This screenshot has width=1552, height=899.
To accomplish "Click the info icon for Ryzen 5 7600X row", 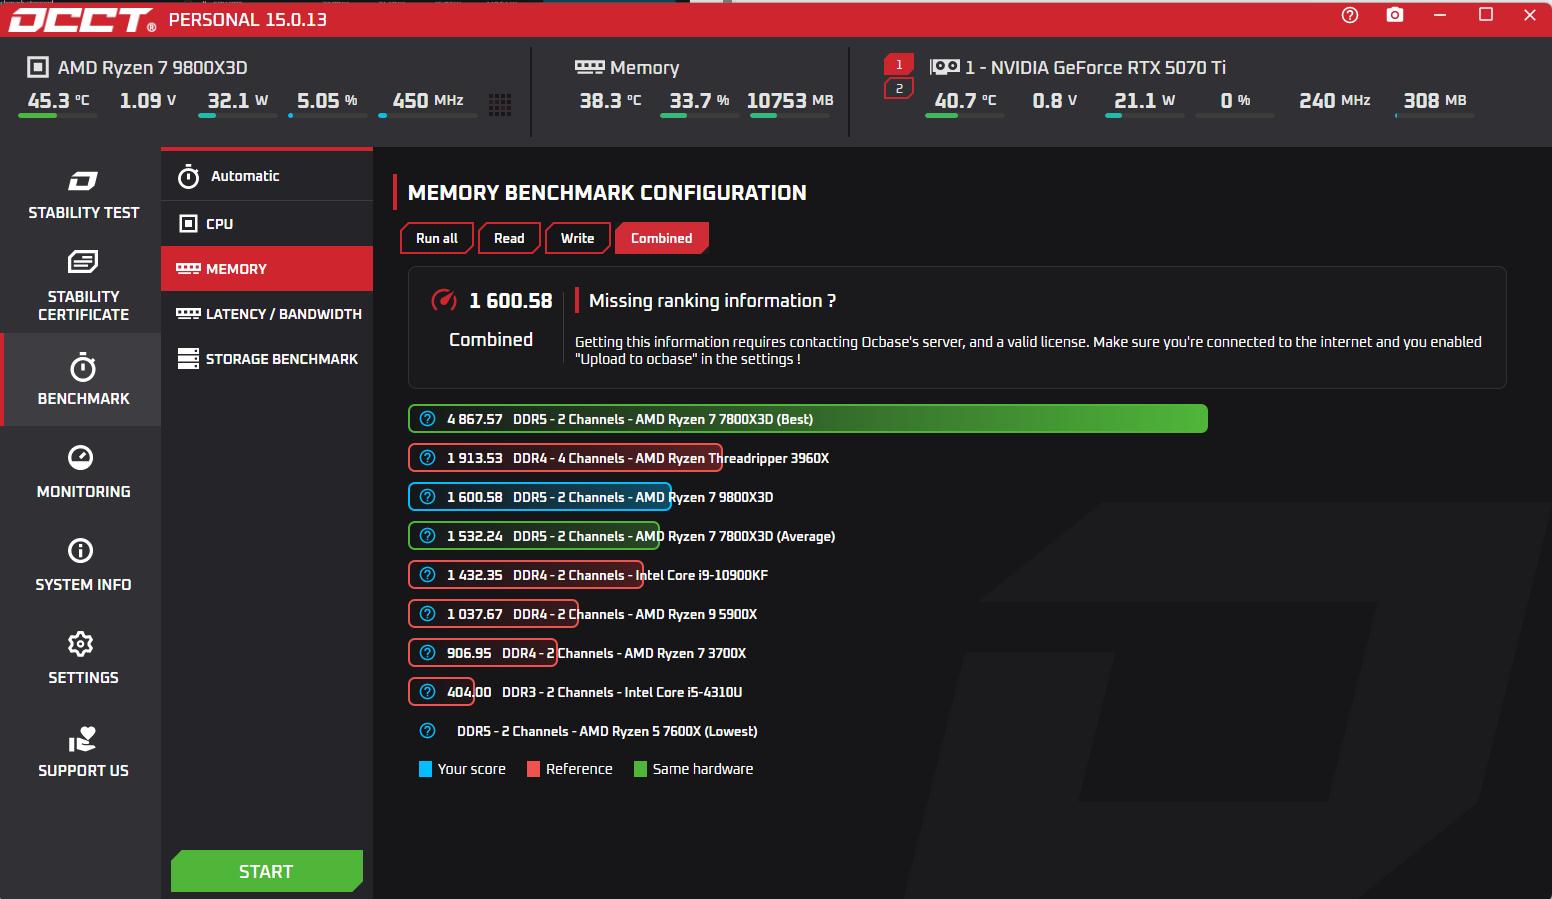I will [x=428, y=731].
